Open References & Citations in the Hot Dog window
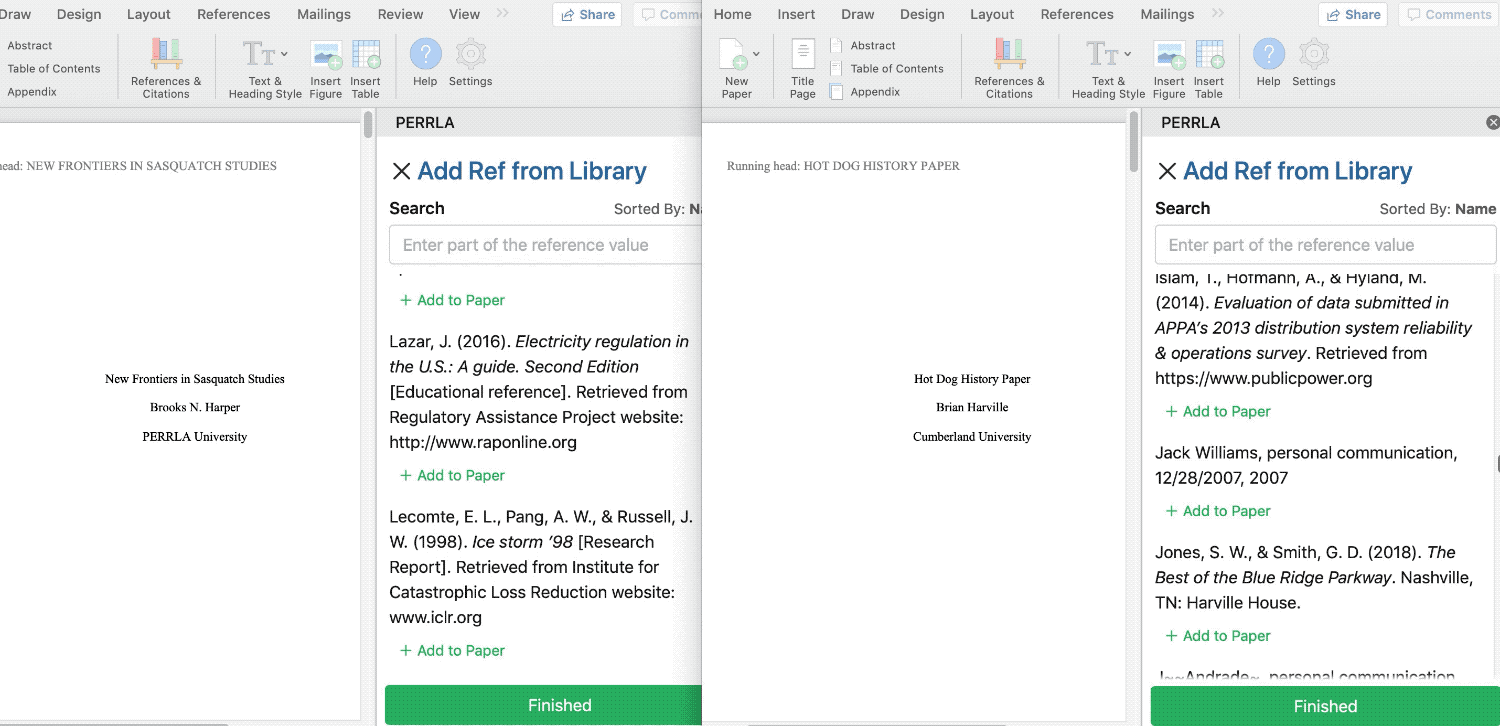 pyautogui.click(x=1009, y=68)
